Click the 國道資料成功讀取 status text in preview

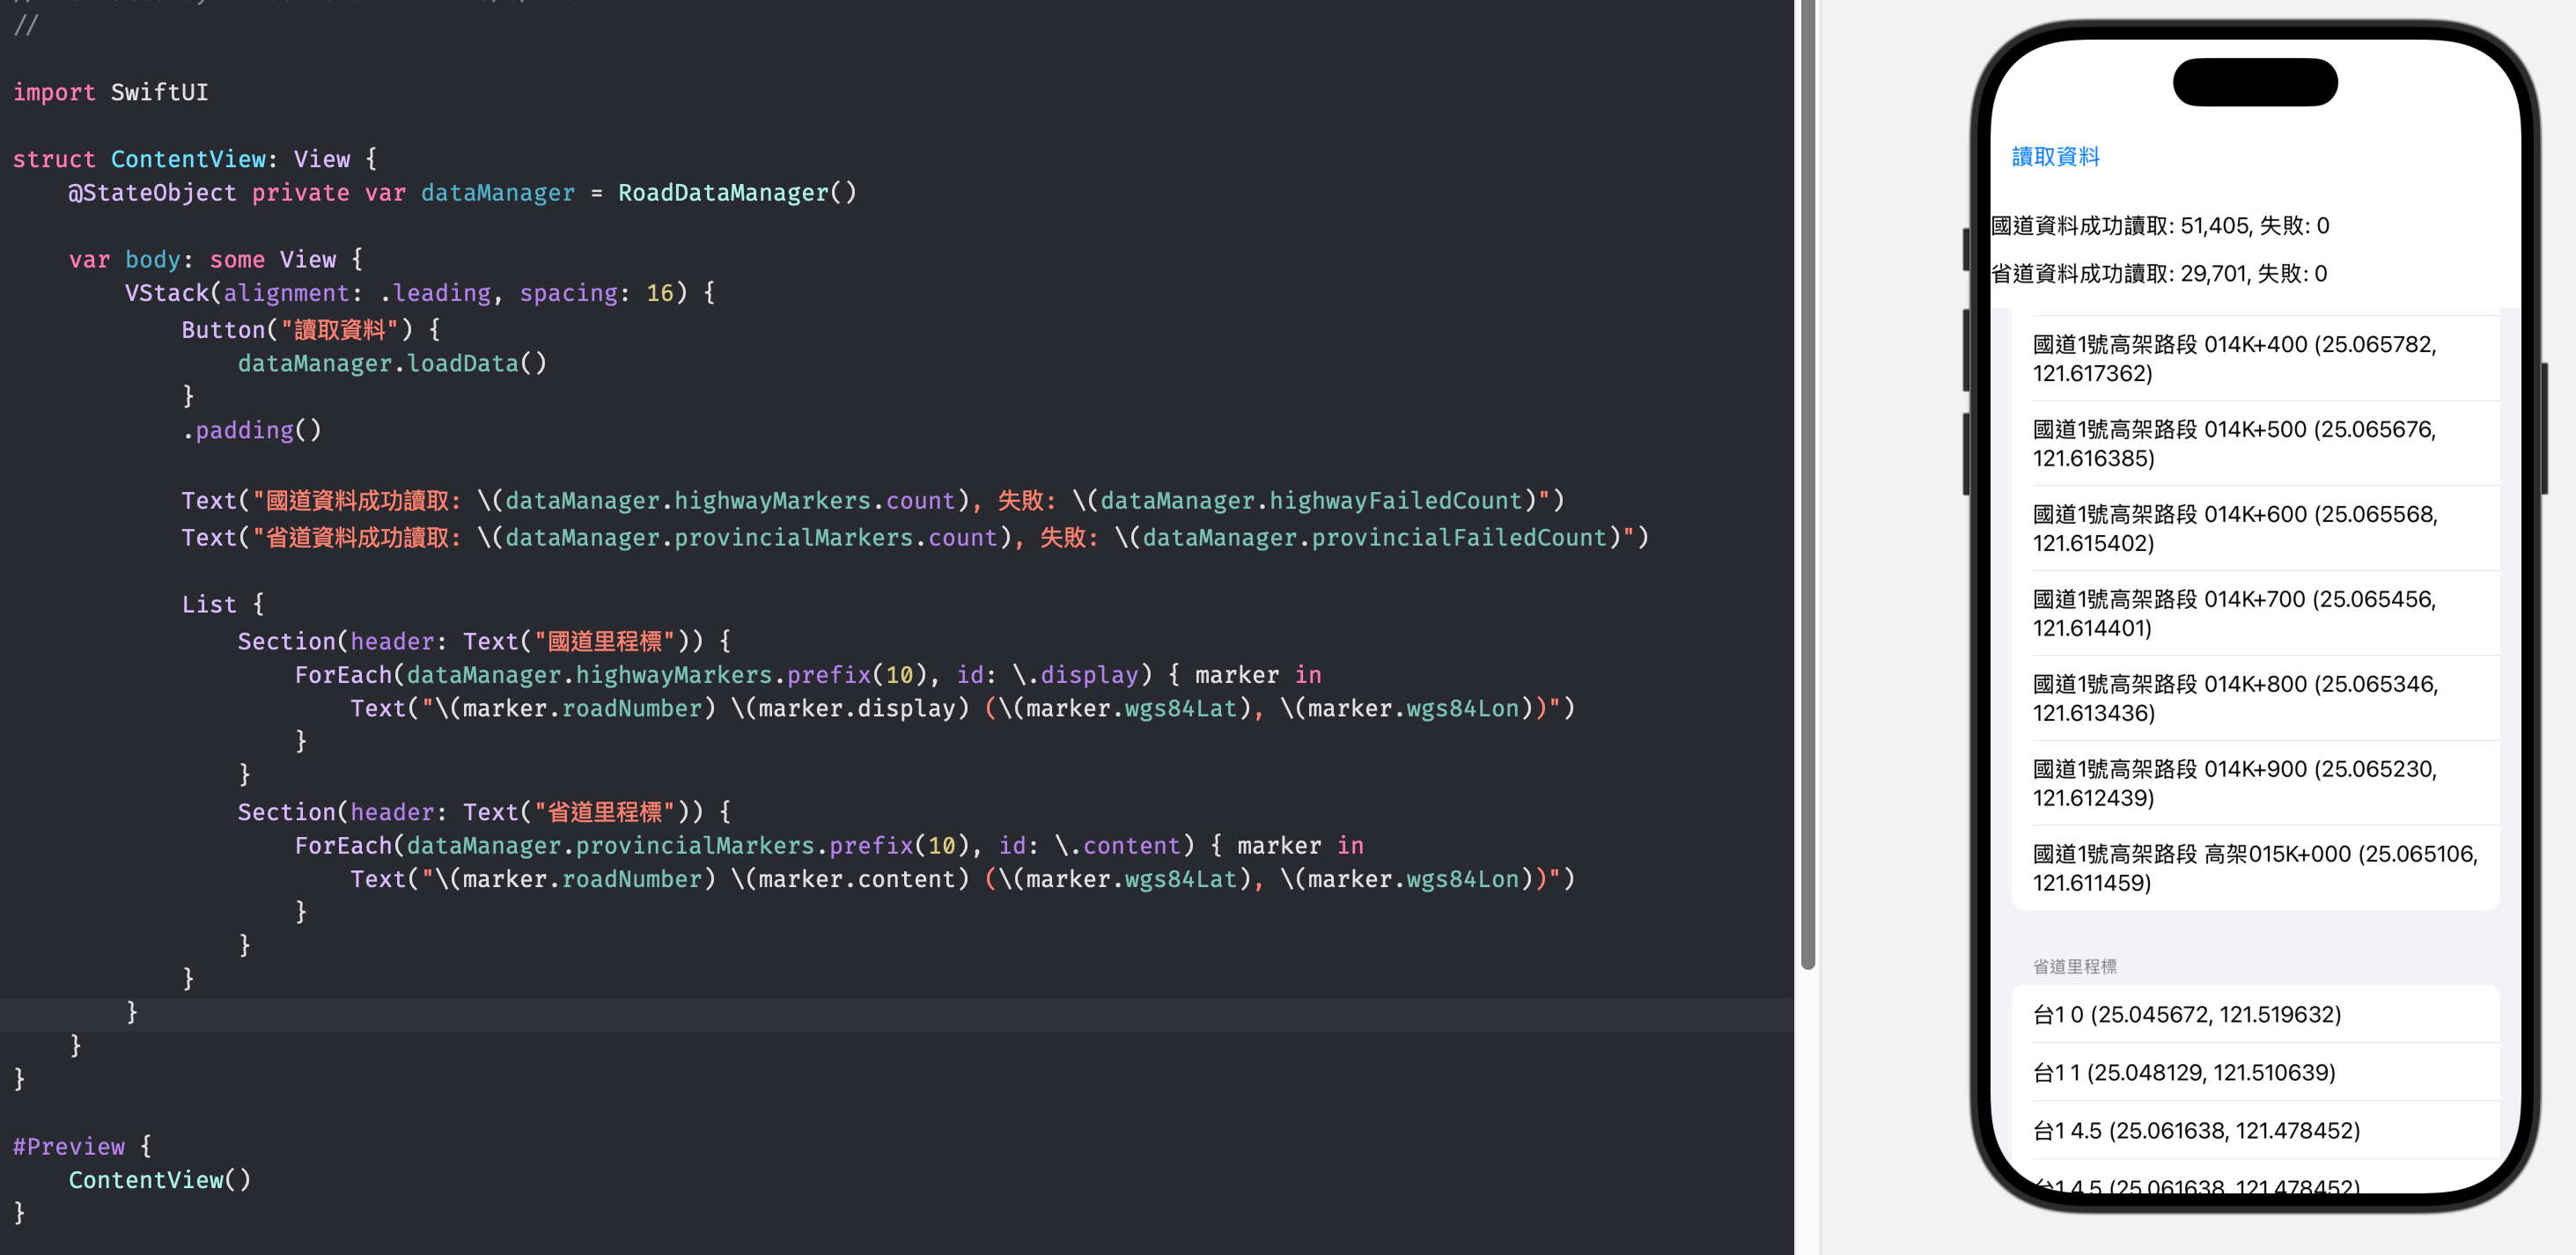click(2159, 226)
